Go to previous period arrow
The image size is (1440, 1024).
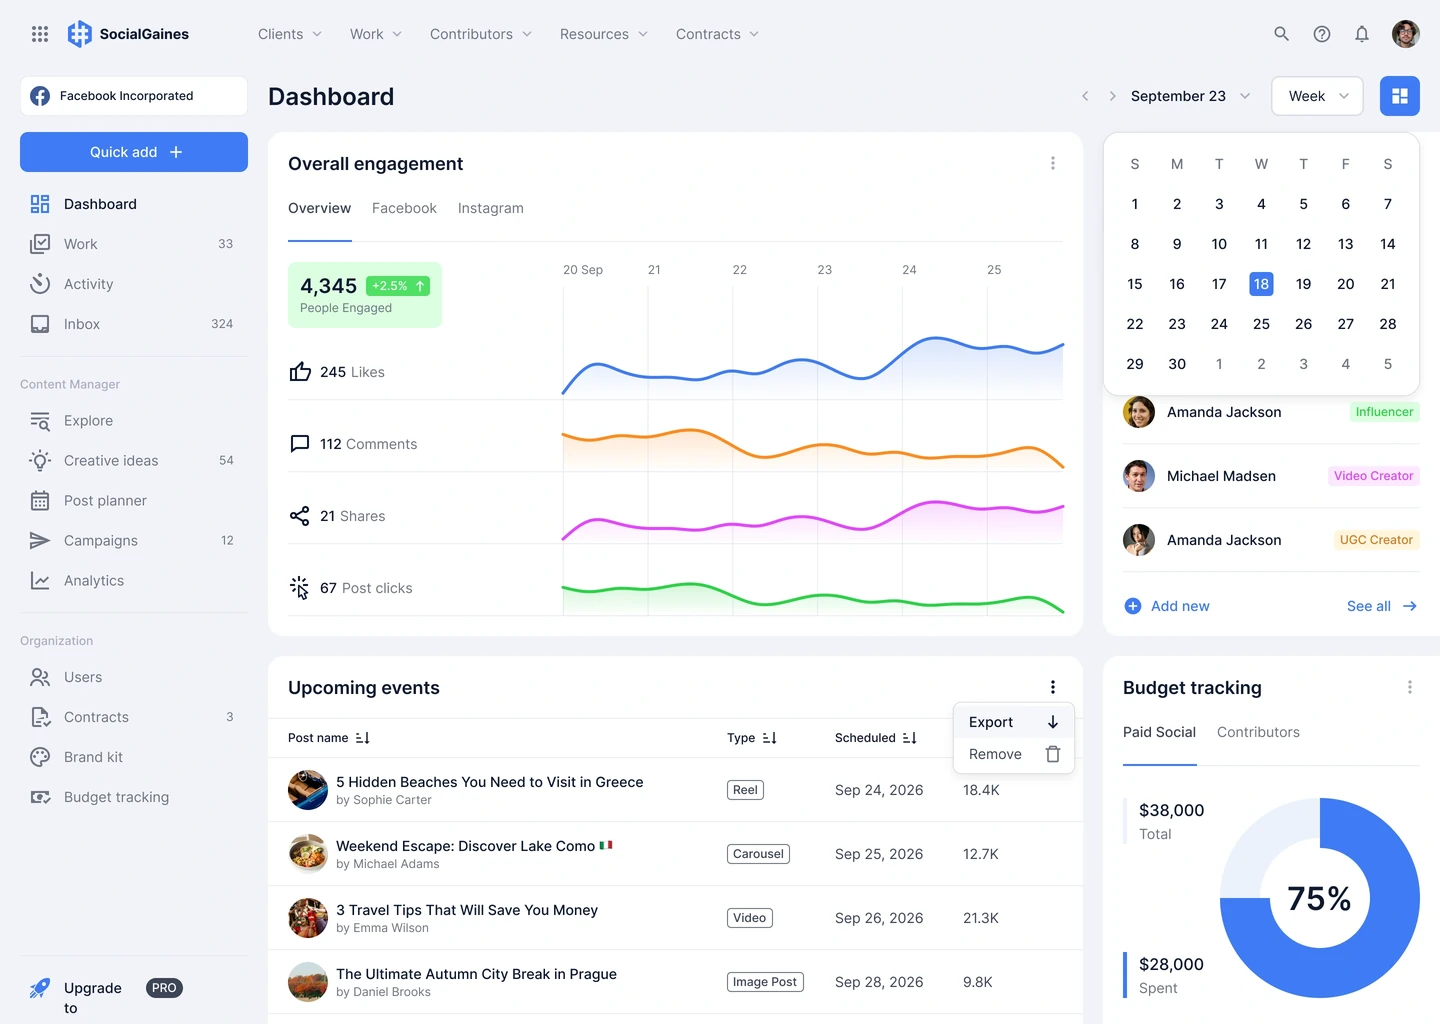tap(1085, 96)
